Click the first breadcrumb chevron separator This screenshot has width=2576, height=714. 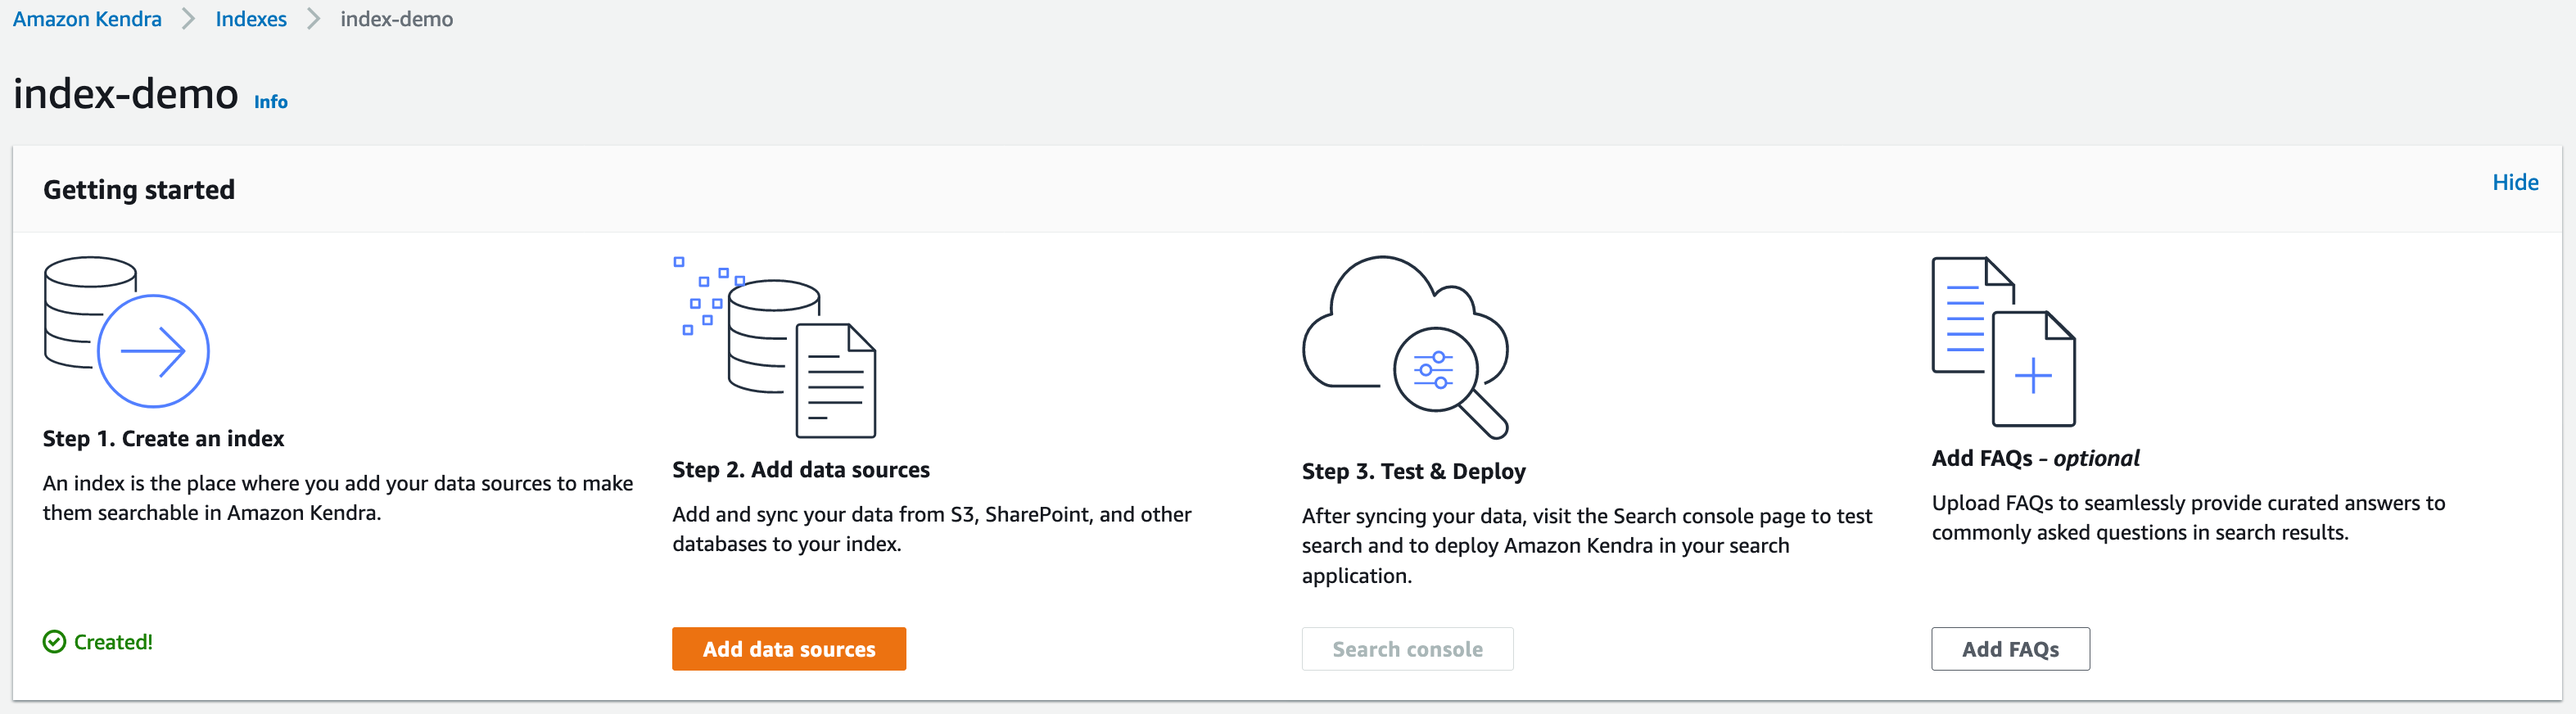188,19
